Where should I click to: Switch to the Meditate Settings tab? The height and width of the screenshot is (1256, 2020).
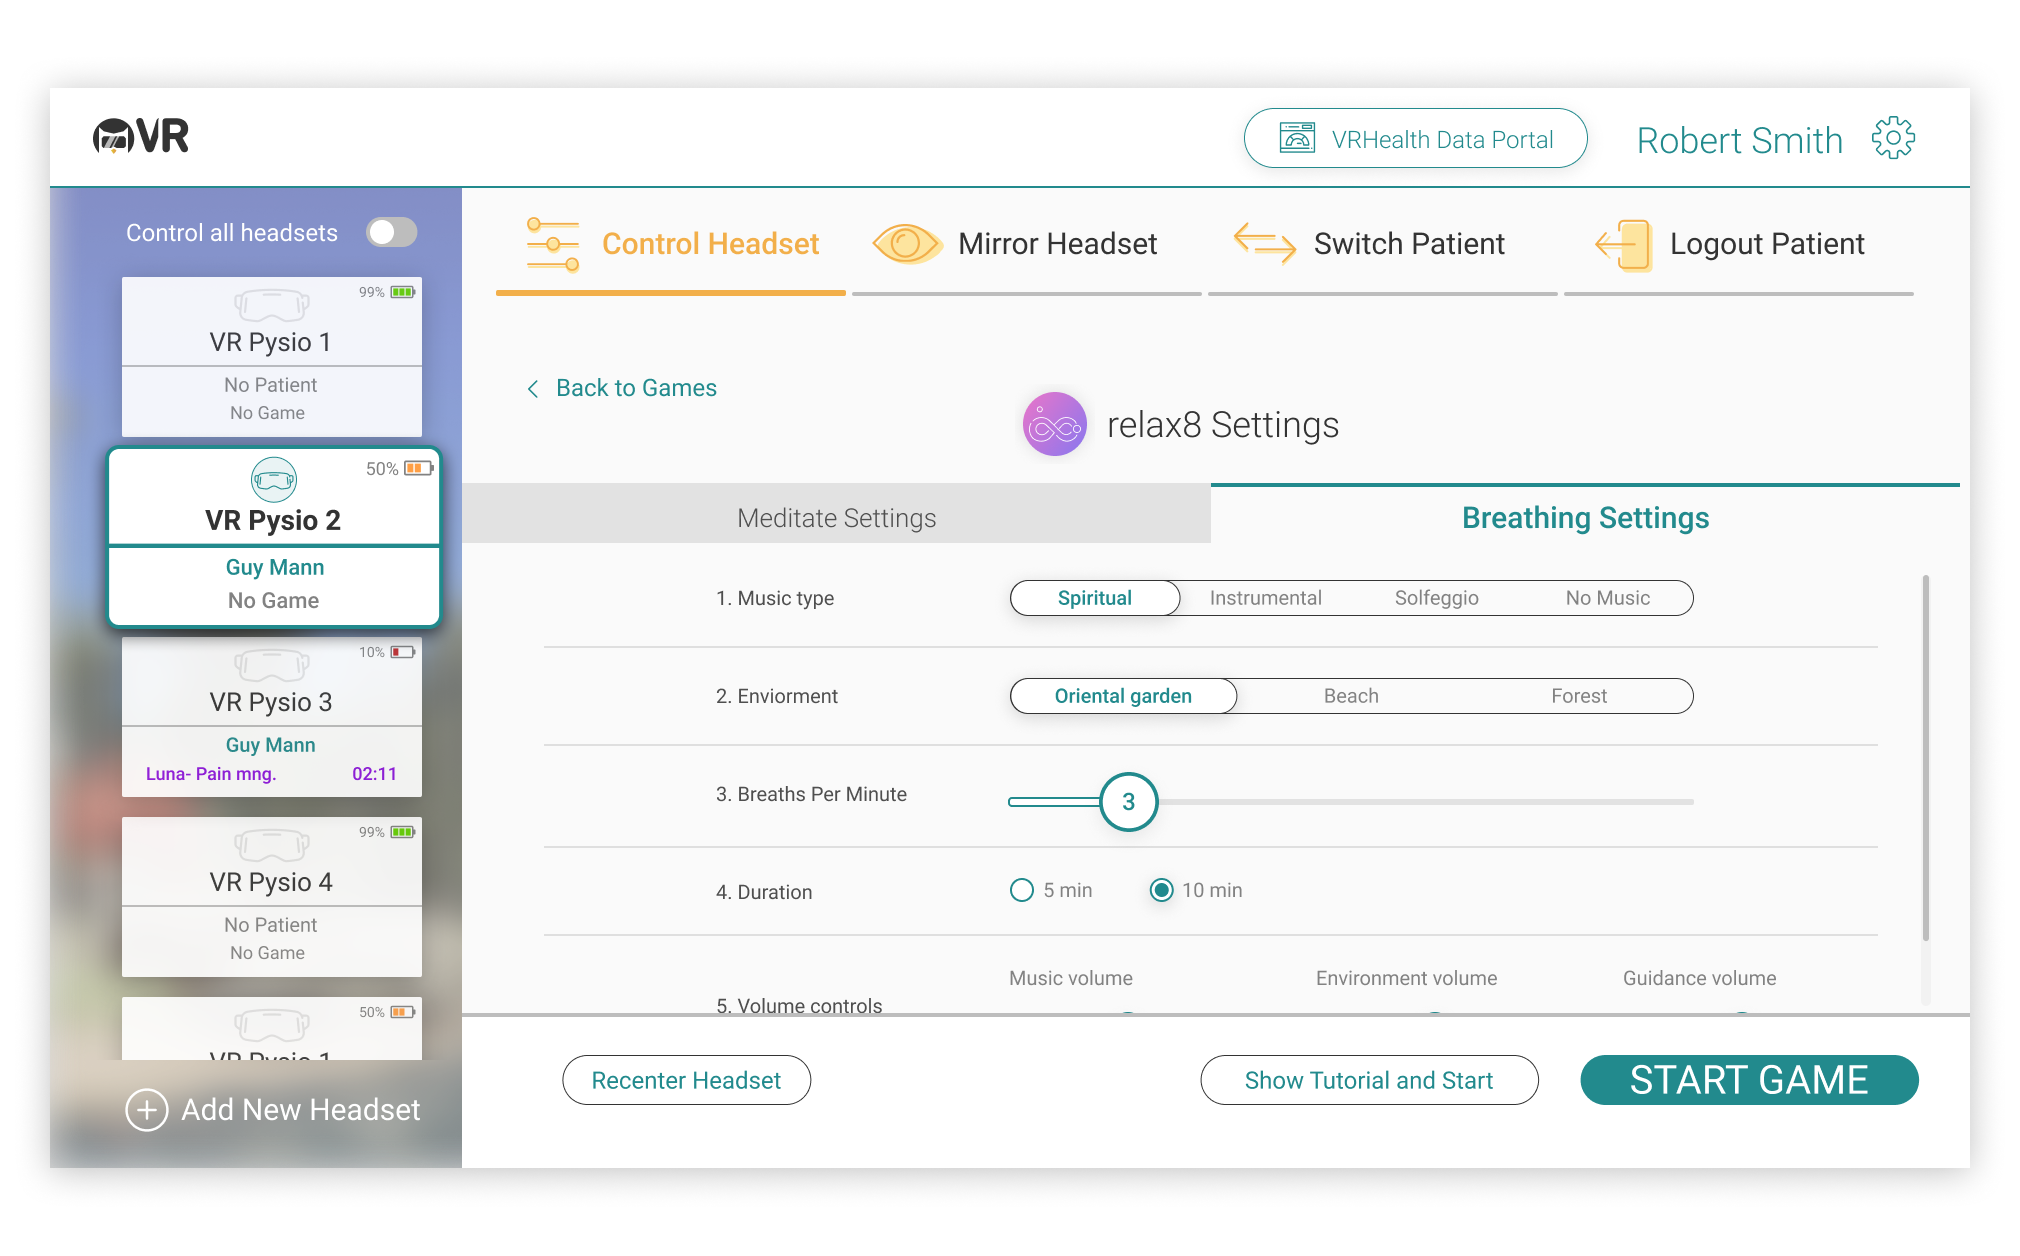click(836, 518)
